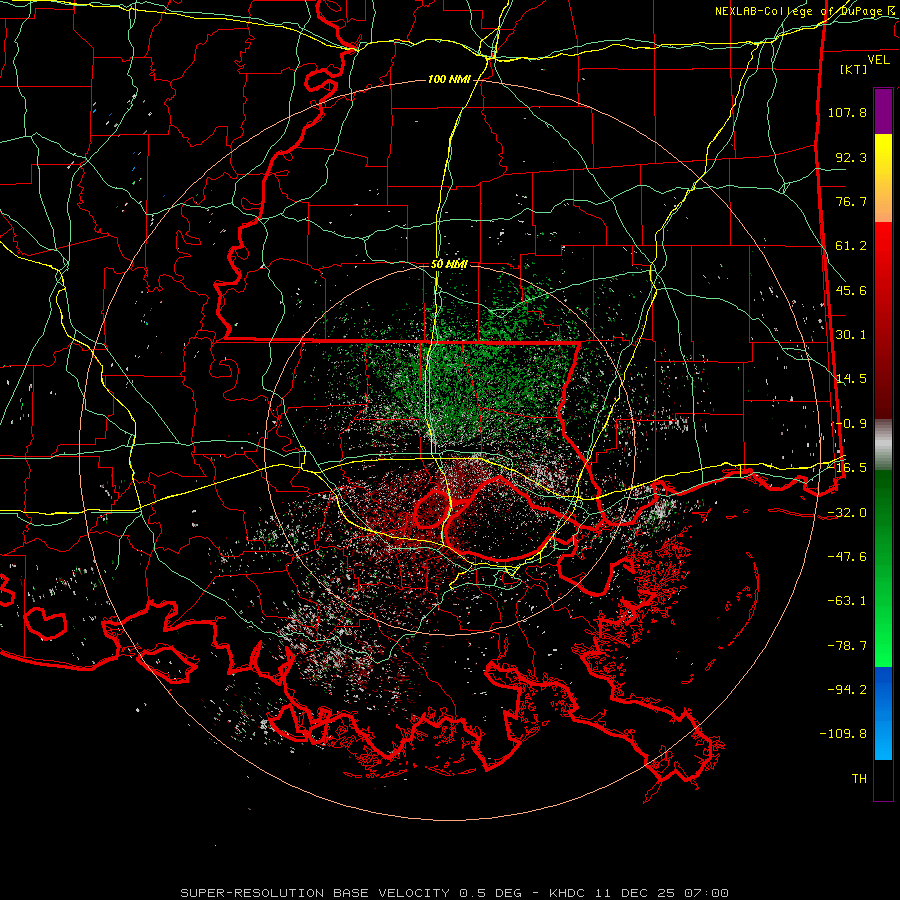The height and width of the screenshot is (900, 900).
Task: Pick the red segment of the velocity scale
Action: coord(883,320)
